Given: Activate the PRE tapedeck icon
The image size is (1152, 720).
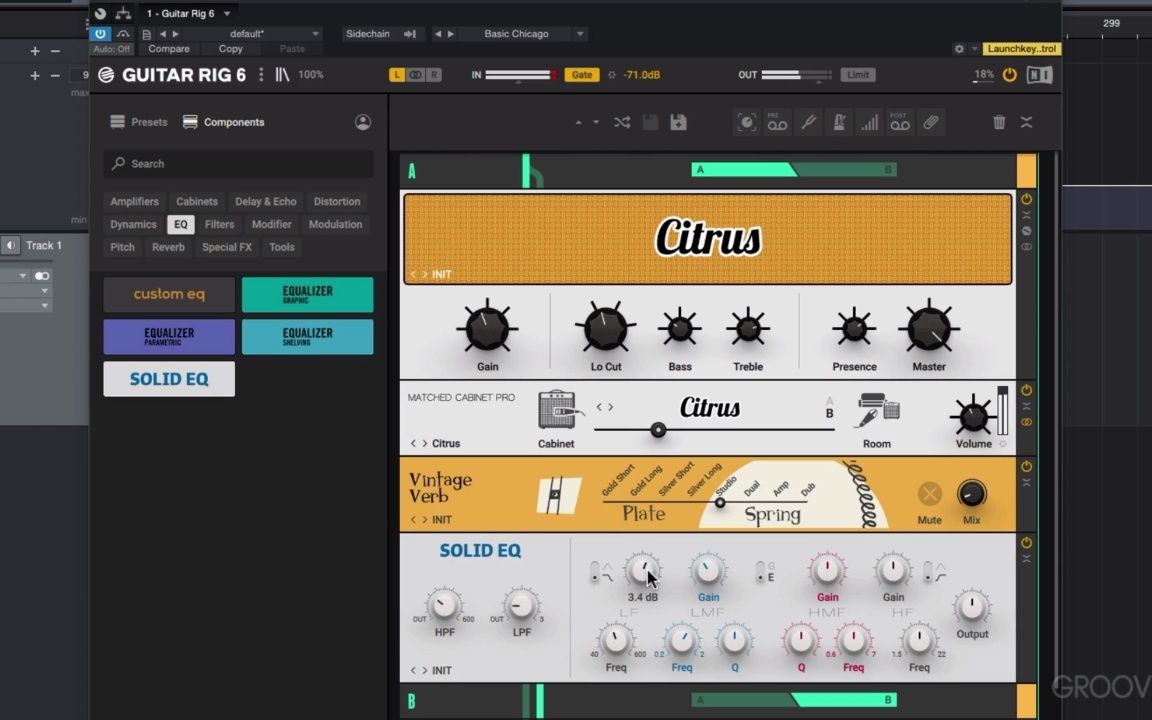Looking at the screenshot, I should click(778, 122).
